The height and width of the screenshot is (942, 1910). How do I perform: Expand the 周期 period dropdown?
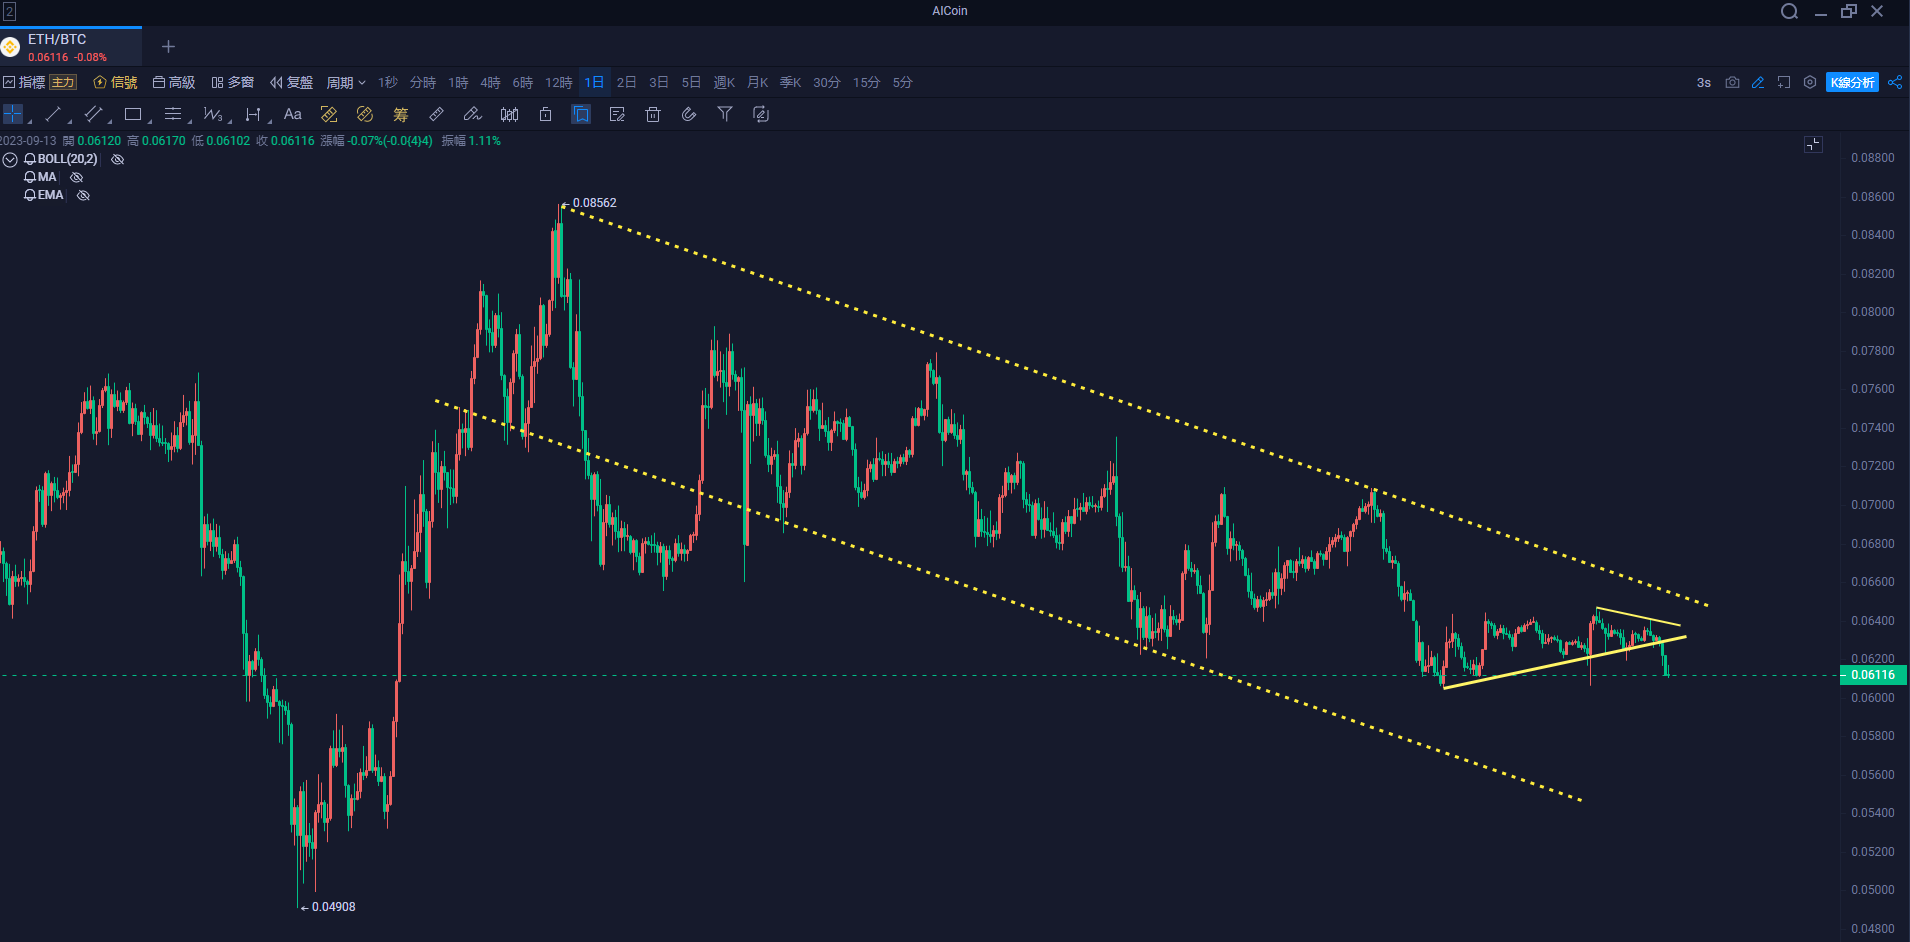[346, 82]
